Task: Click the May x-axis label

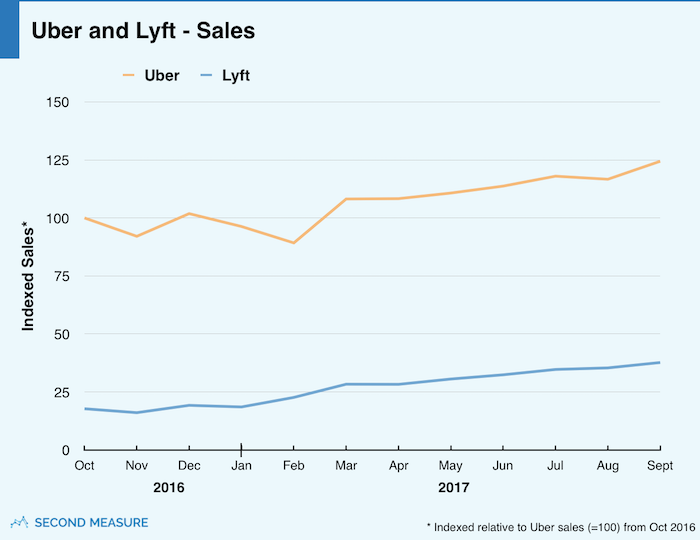Action: coord(450,465)
